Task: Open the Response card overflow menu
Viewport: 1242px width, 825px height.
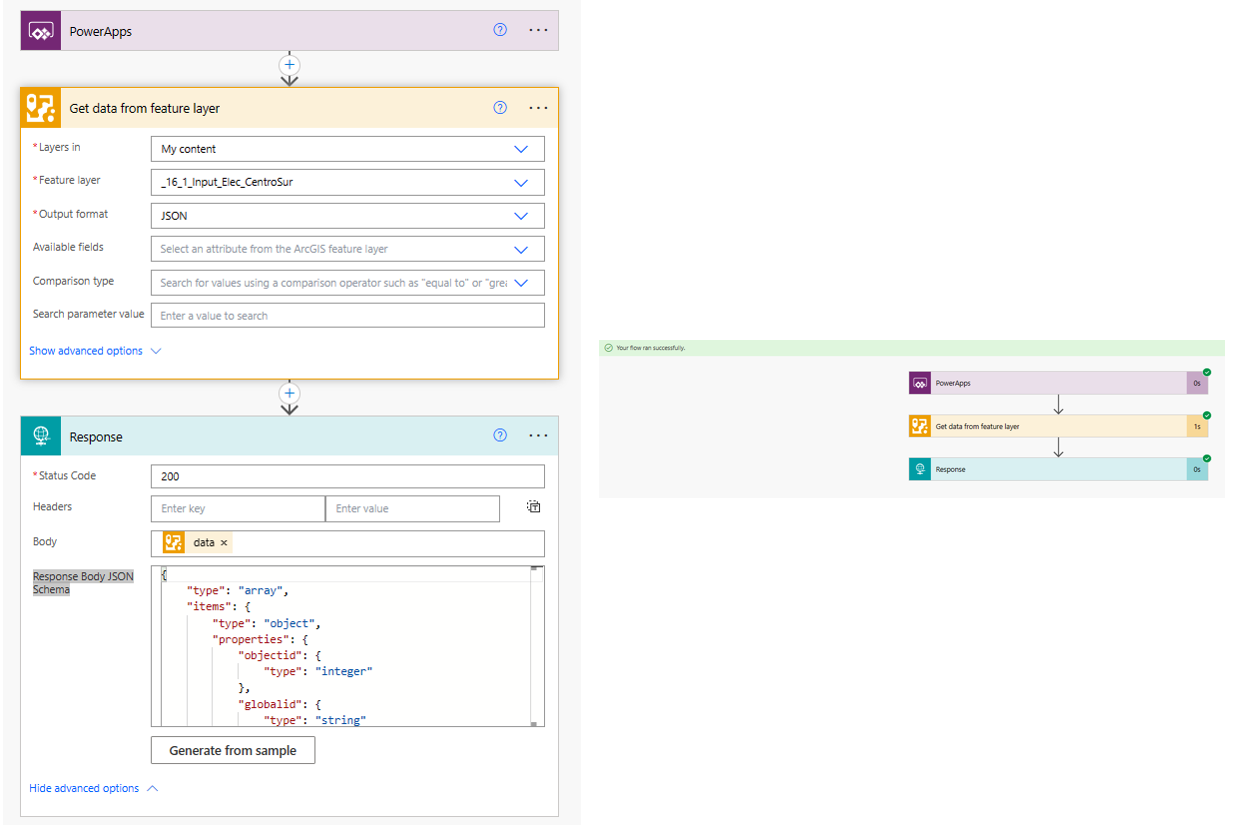Action: click(538, 435)
